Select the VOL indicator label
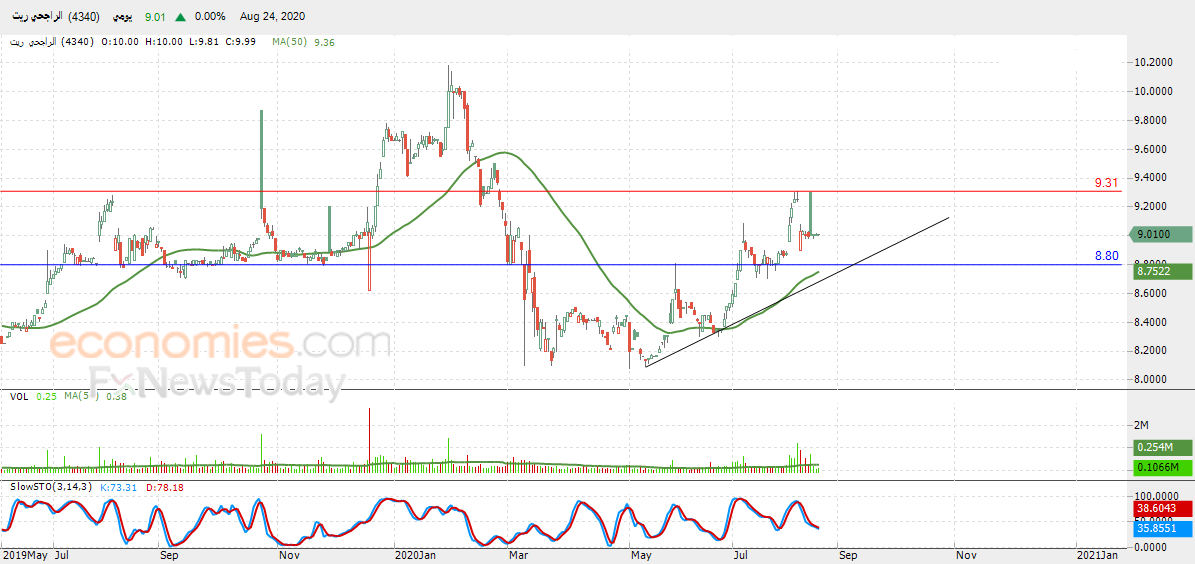1195x564 pixels. tap(19, 396)
